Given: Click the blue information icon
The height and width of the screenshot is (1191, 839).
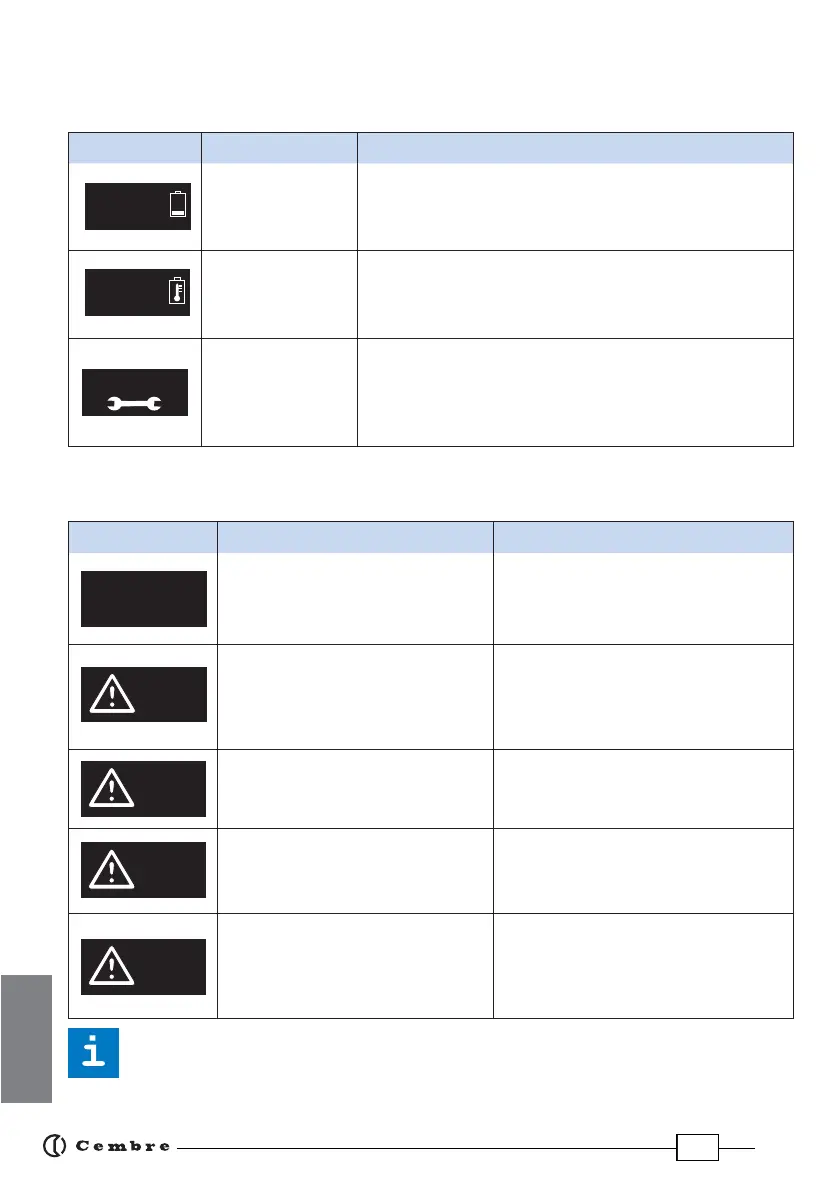Looking at the screenshot, I should (93, 1053).
